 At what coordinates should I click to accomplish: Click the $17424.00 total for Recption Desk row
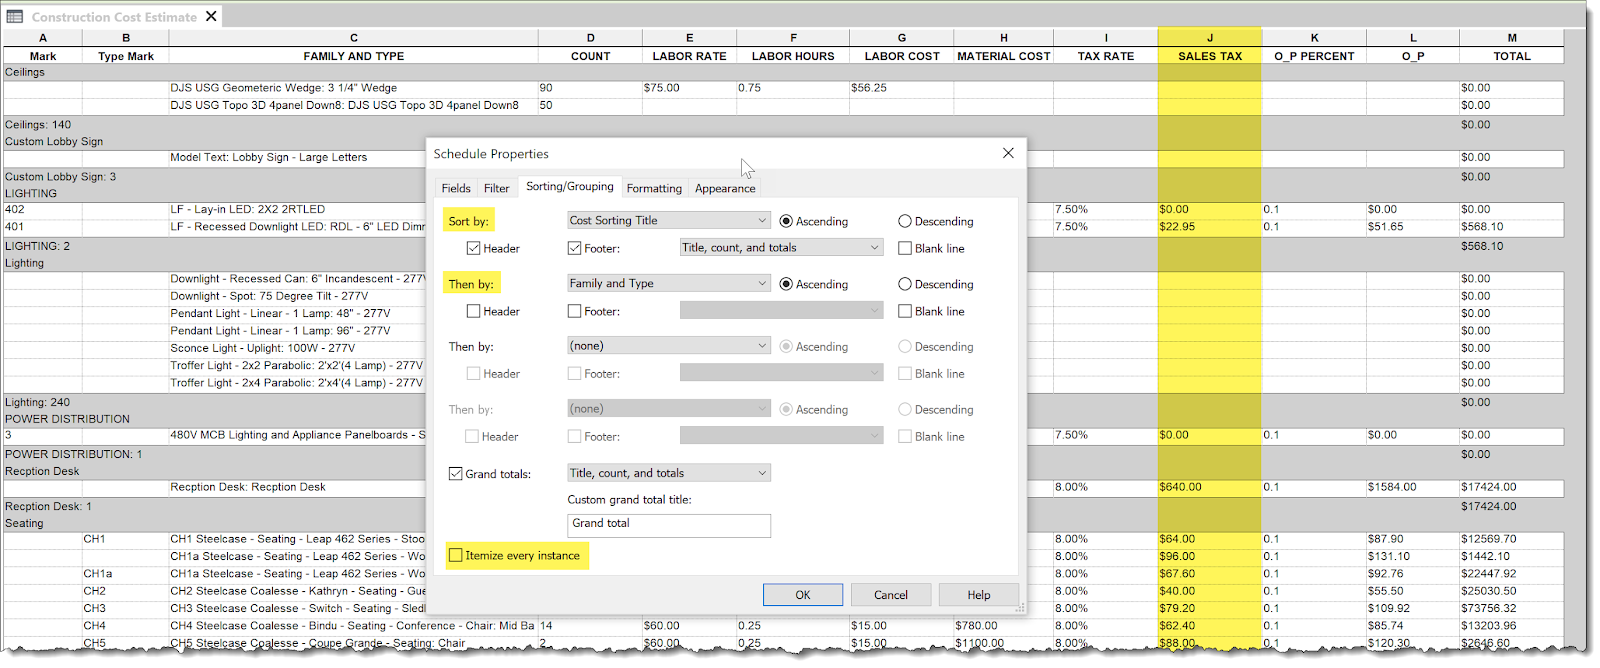pyautogui.click(x=1512, y=487)
